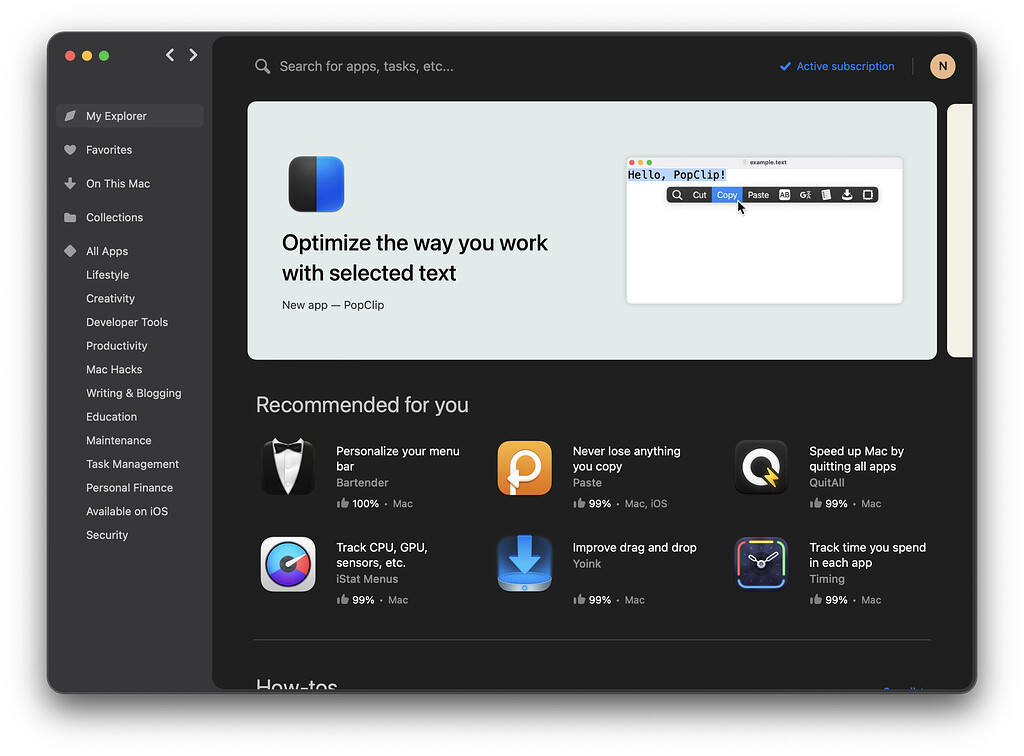Open the Bartender app icon

click(x=288, y=468)
